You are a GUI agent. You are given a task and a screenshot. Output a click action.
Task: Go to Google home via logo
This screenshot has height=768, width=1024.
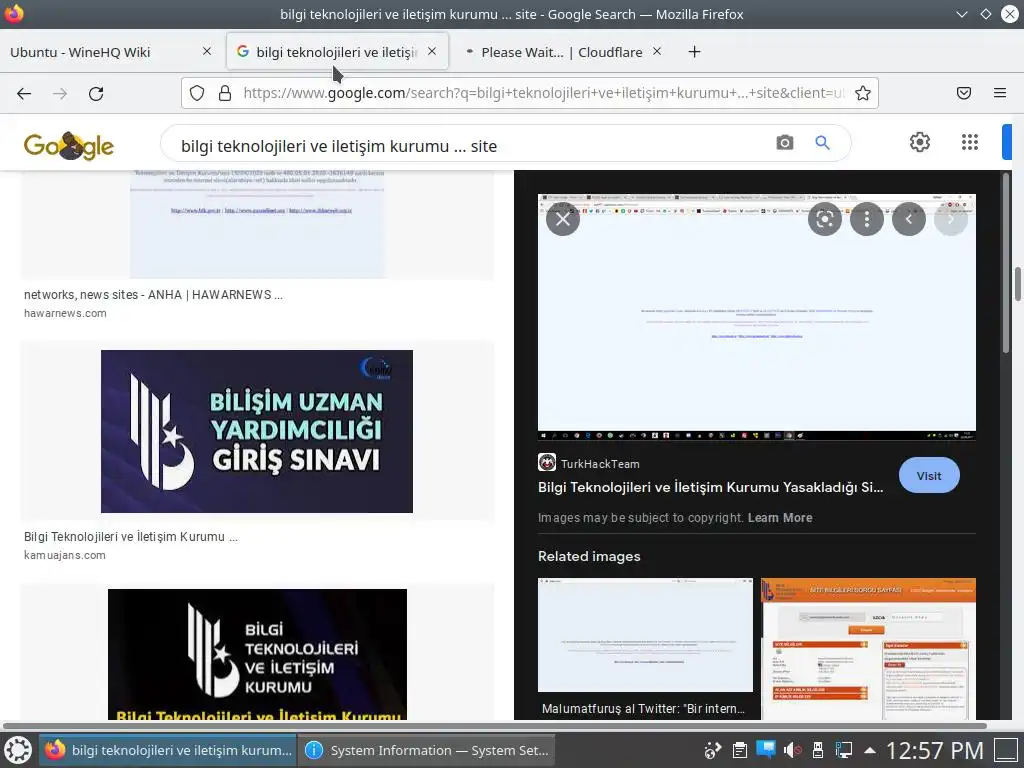69,145
